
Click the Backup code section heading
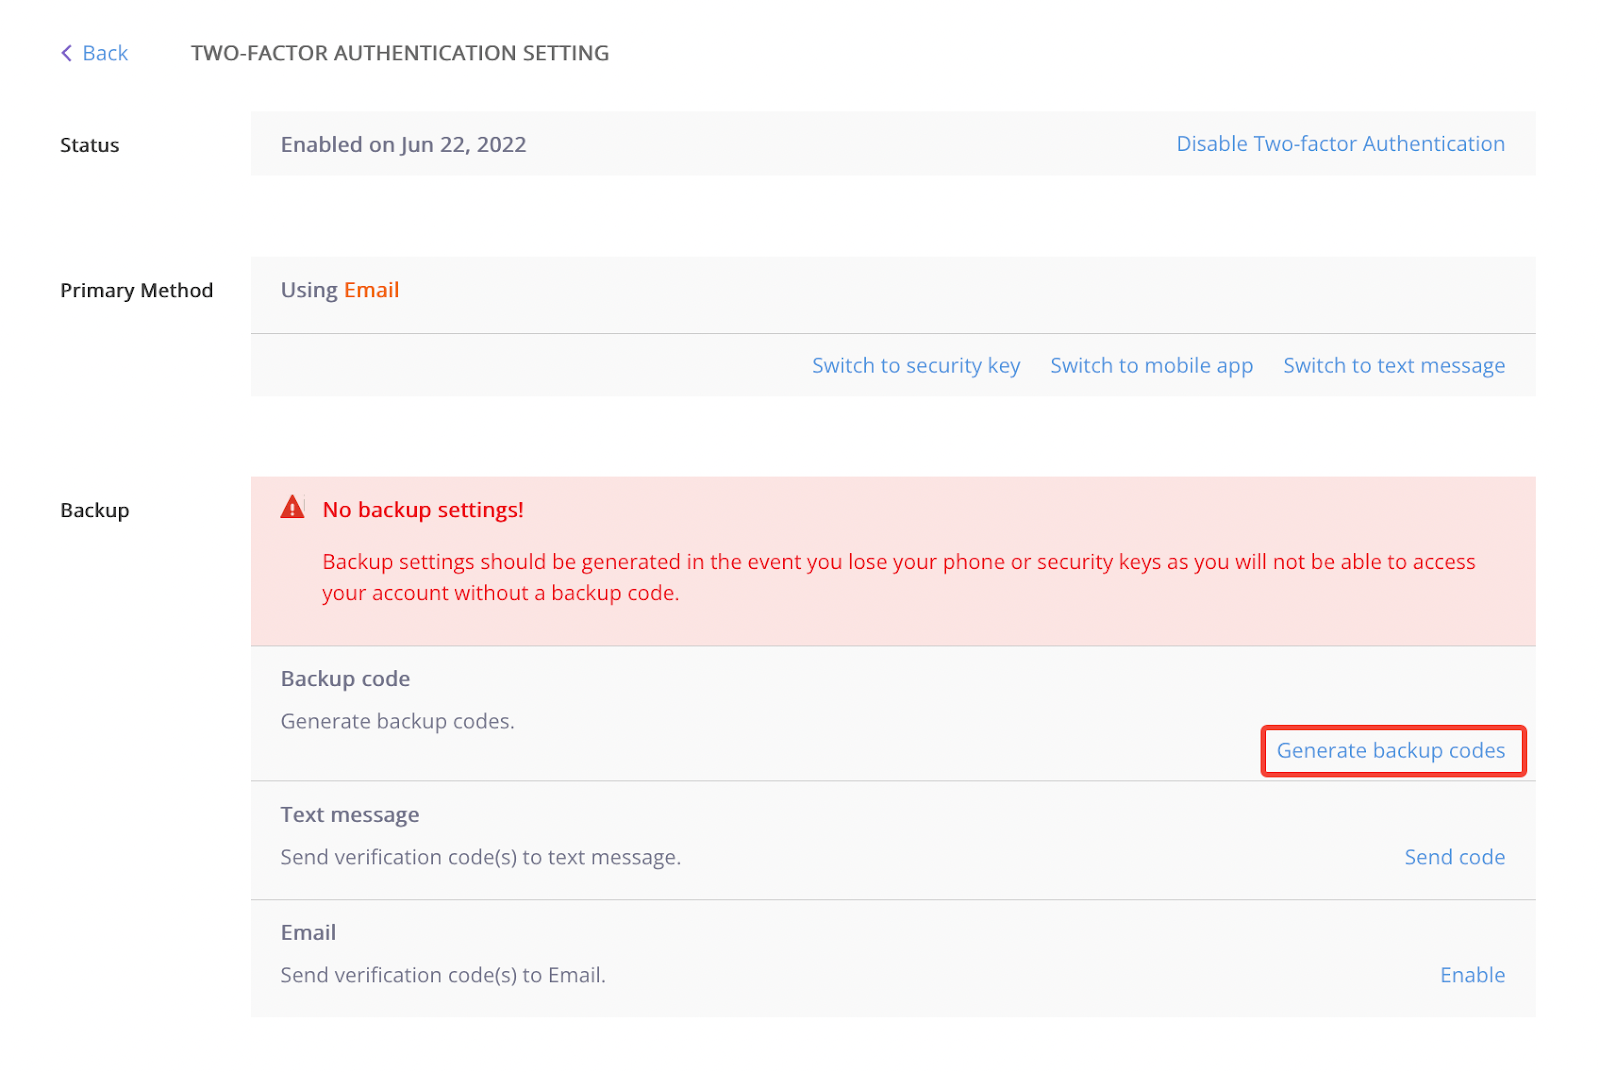point(345,679)
